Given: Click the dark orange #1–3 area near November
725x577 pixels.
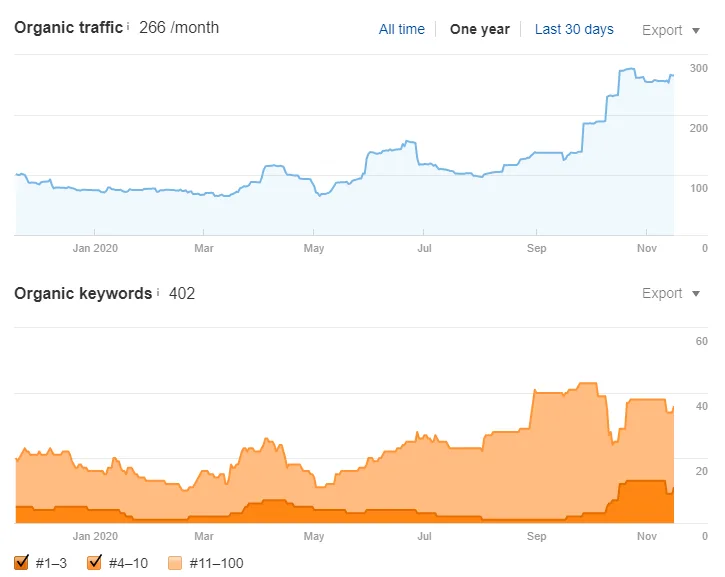Looking at the screenshot, I should click(x=643, y=503).
